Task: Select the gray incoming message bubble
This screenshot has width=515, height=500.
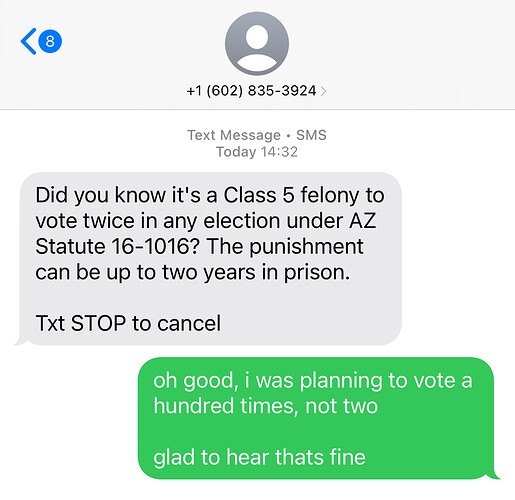Action: pos(210,259)
